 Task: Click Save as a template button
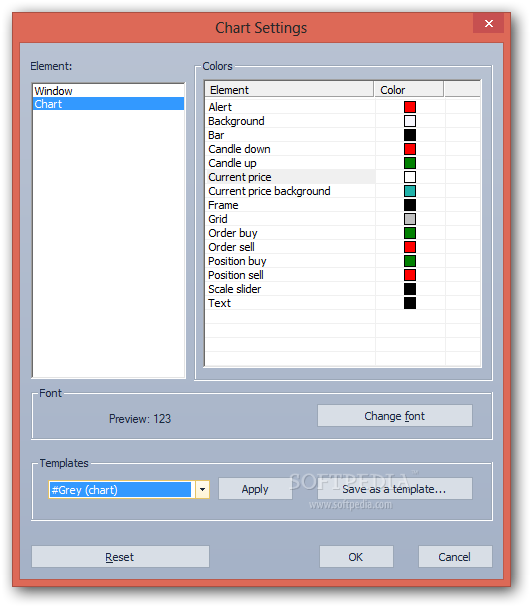pyautogui.click(x=394, y=489)
